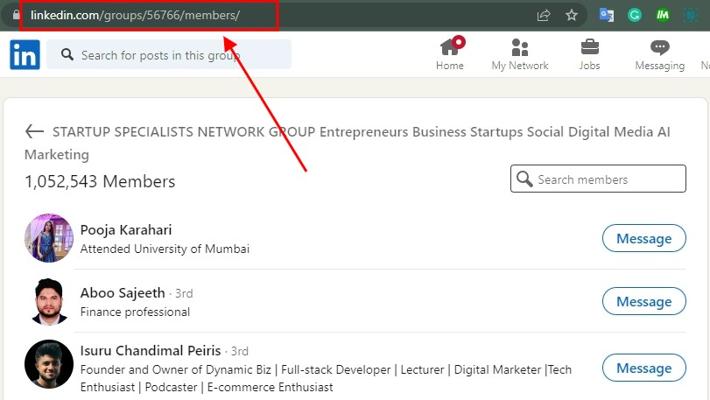Click the green IM extension icon

[662, 15]
